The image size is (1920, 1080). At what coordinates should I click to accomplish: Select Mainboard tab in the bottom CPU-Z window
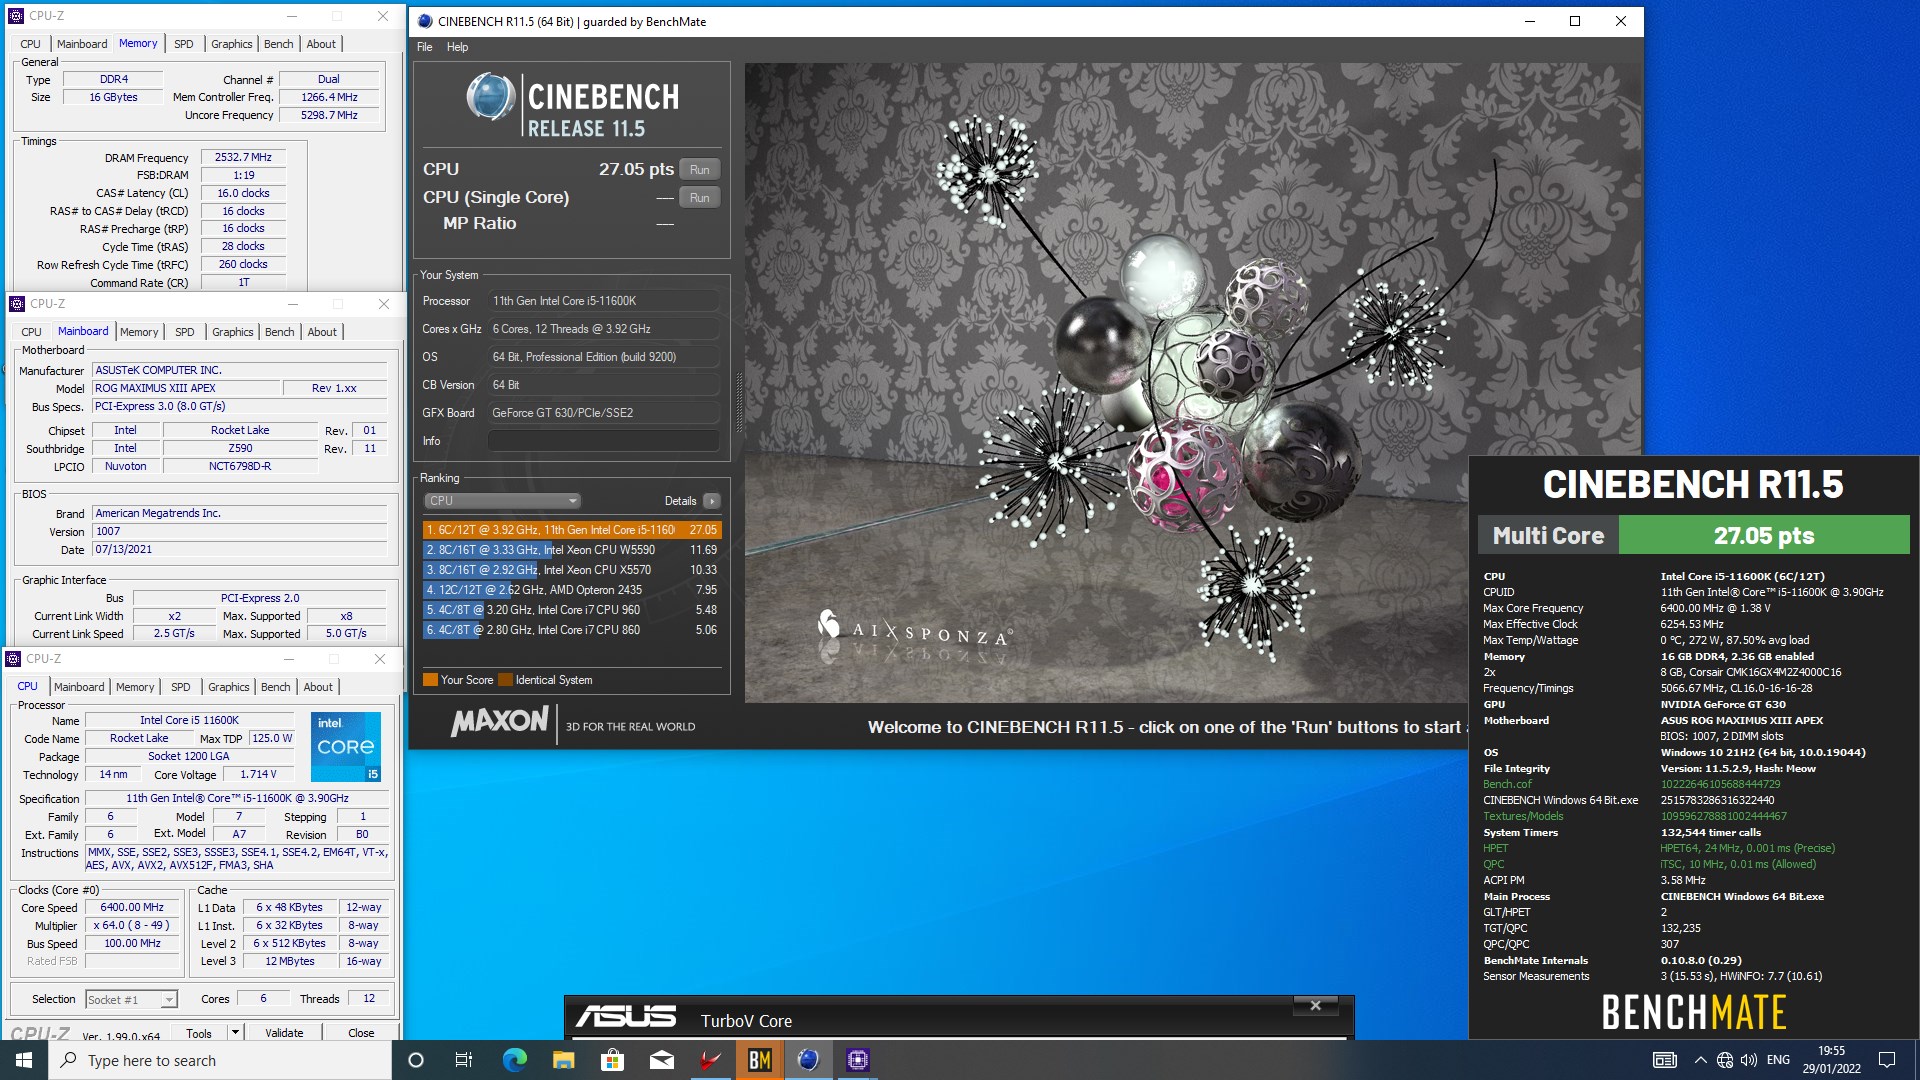(x=79, y=687)
